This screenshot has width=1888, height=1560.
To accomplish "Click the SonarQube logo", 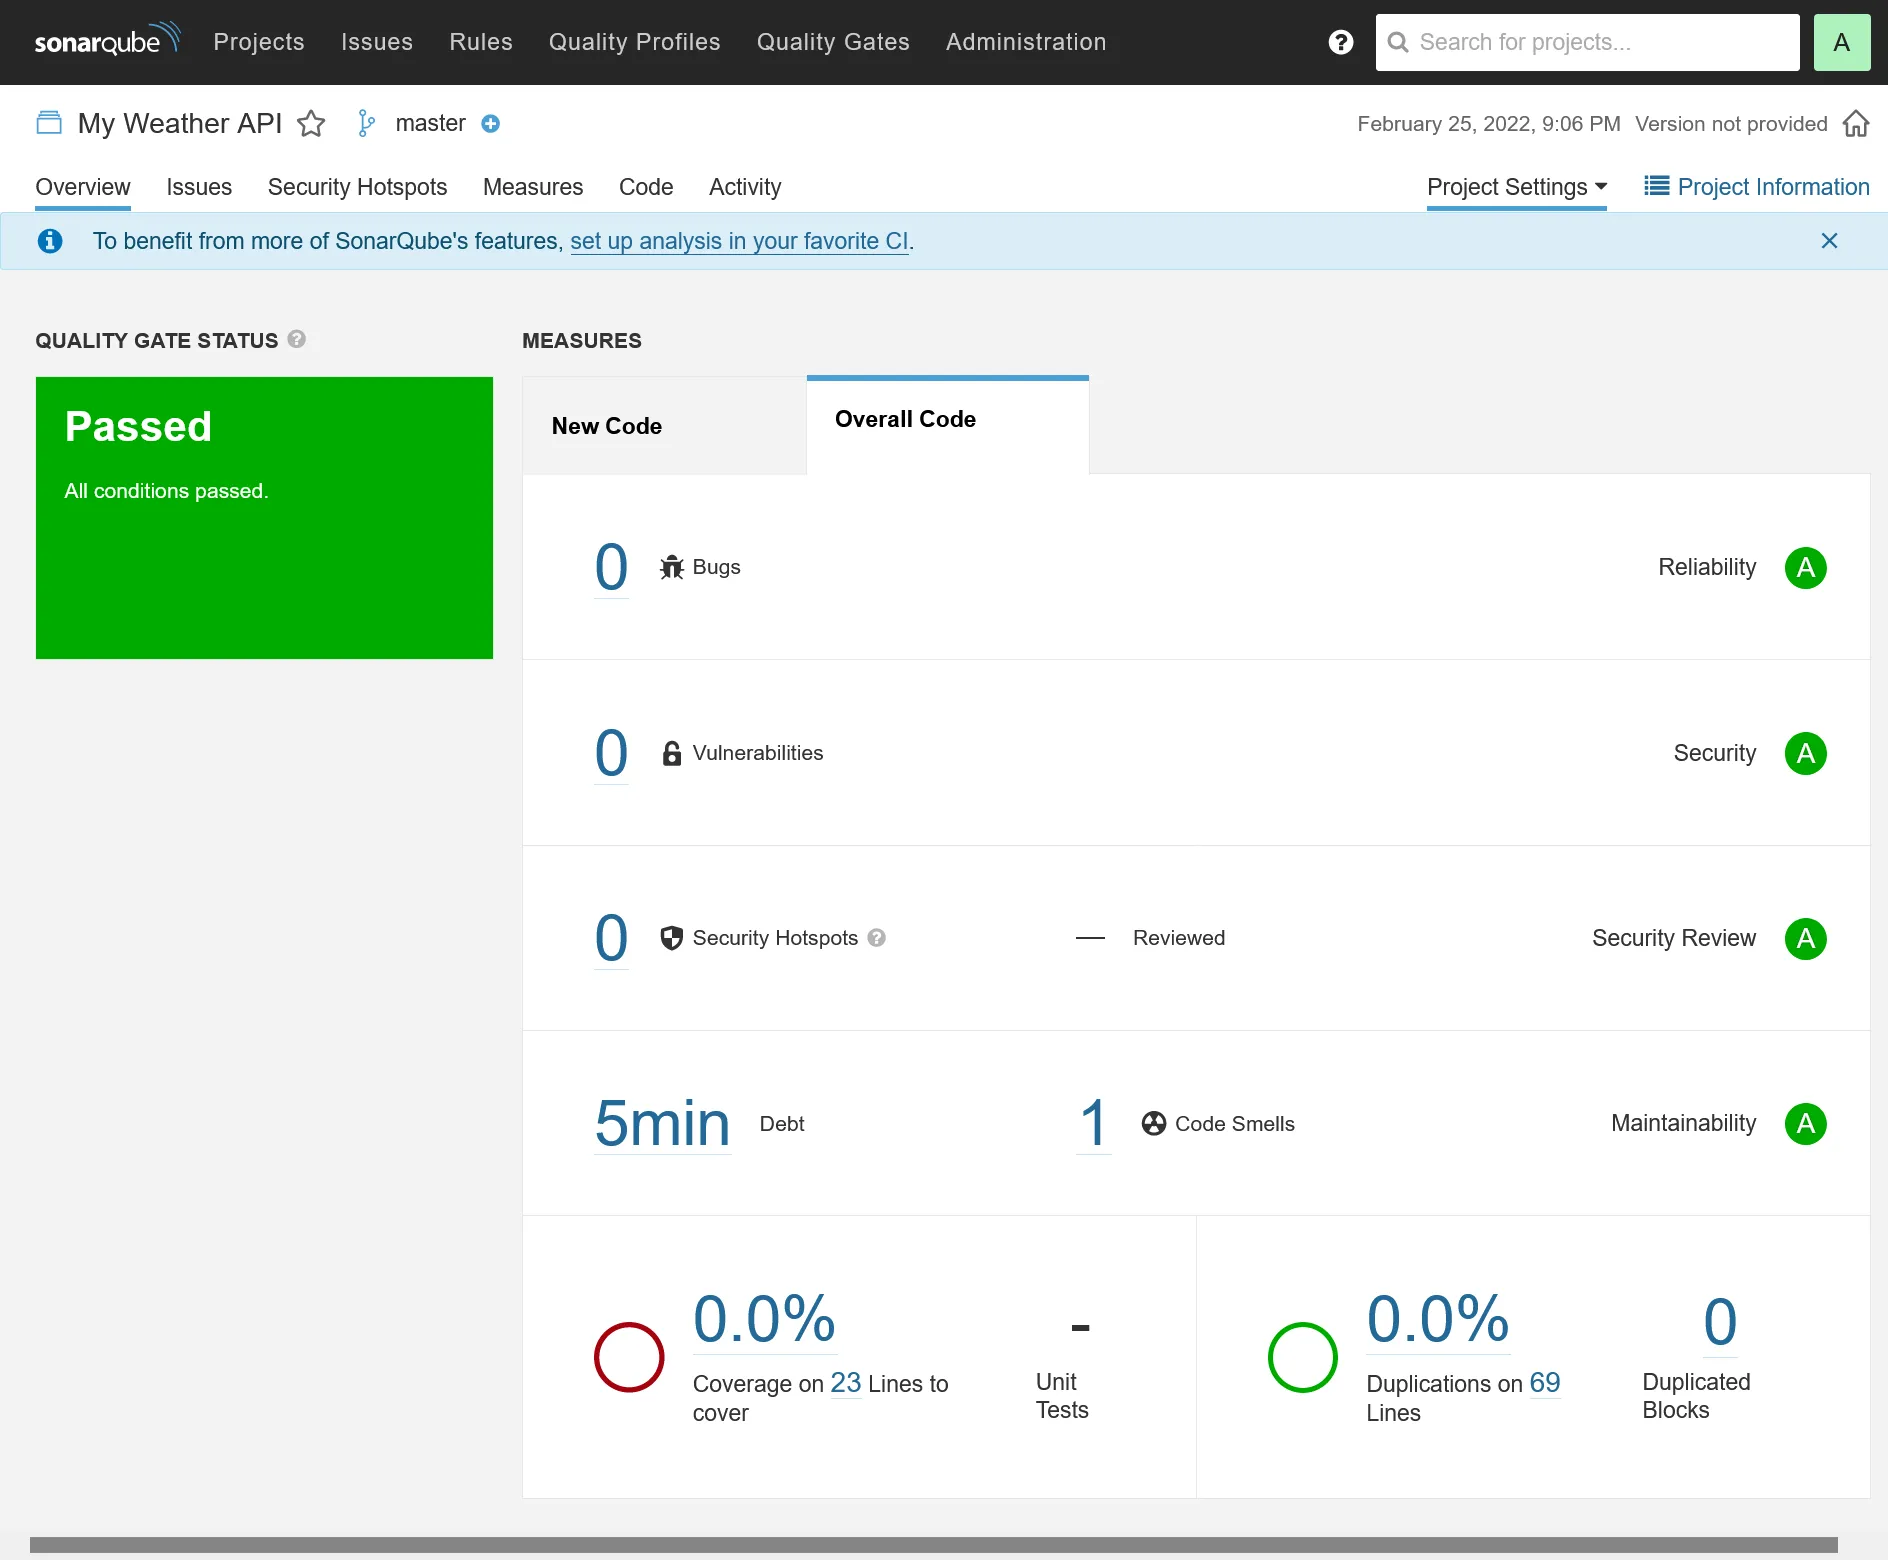I will [x=106, y=40].
